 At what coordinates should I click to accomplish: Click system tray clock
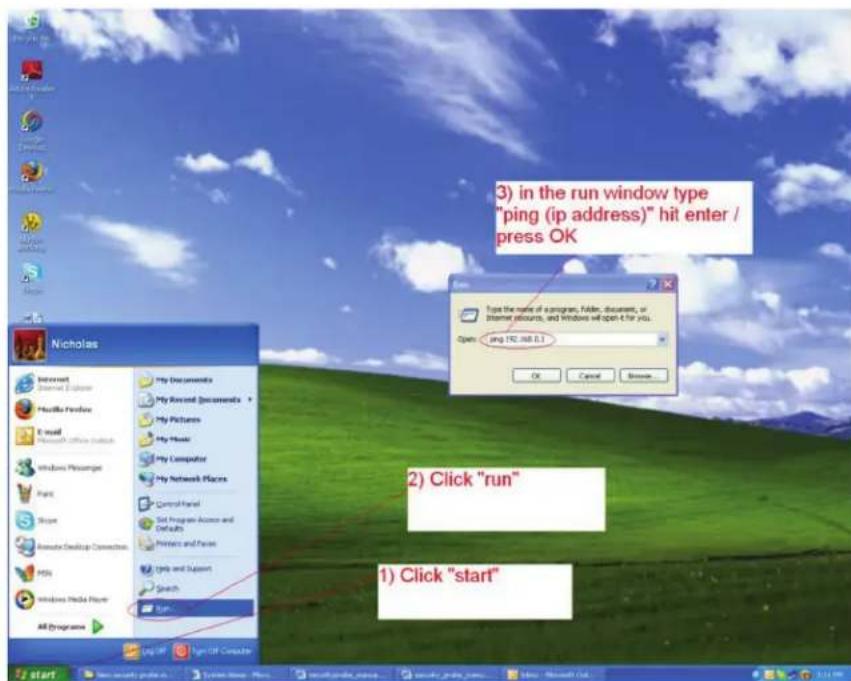[x=831, y=674]
